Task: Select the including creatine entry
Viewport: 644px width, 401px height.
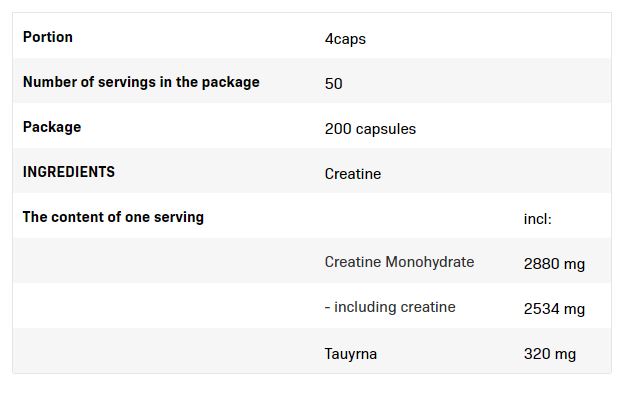Action: (x=390, y=307)
